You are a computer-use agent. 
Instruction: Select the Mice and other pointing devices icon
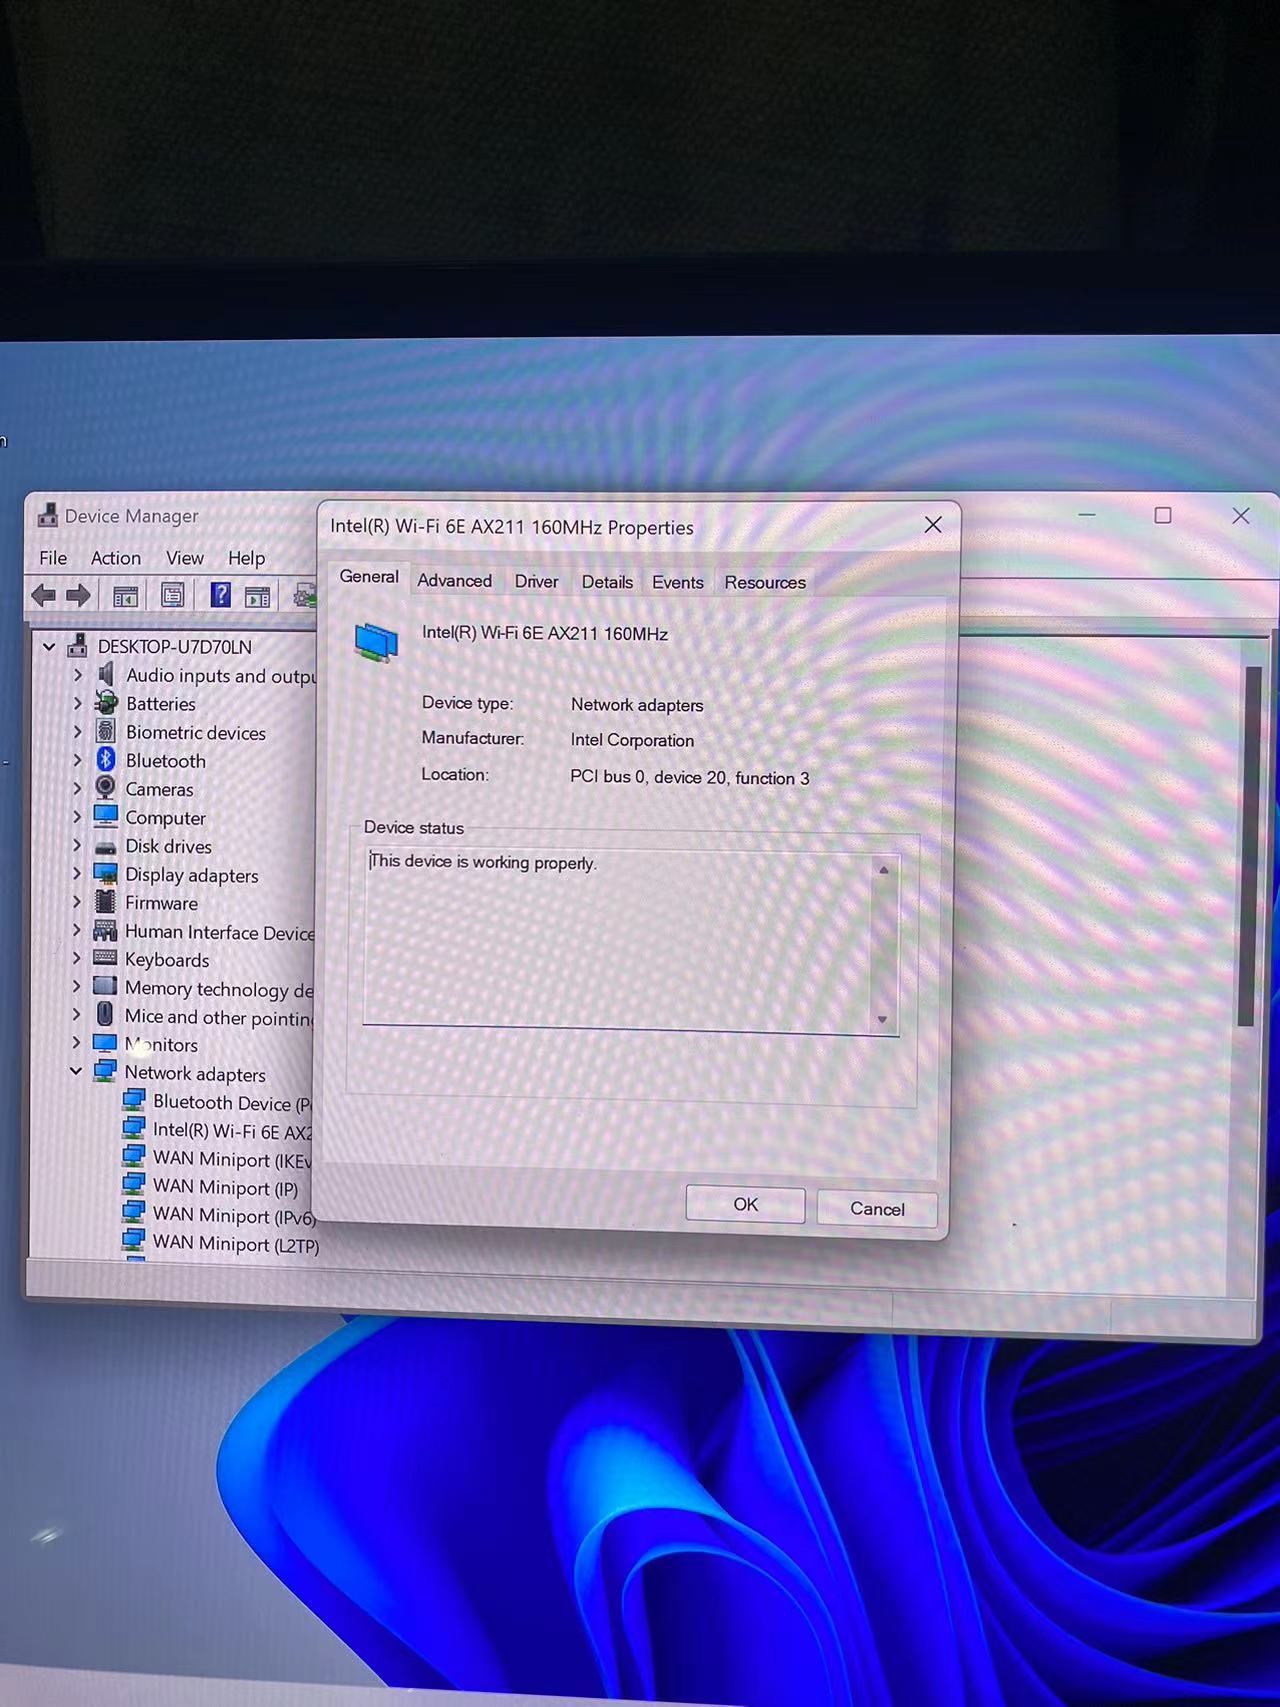pyautogui.click(x=105, y=1014)
